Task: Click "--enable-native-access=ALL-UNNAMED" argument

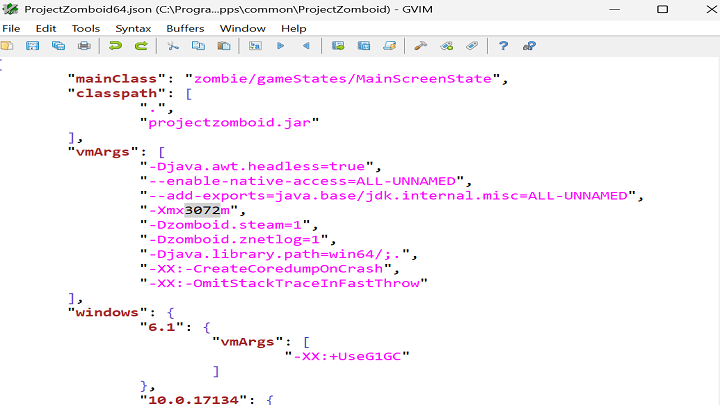Action: 302,181
